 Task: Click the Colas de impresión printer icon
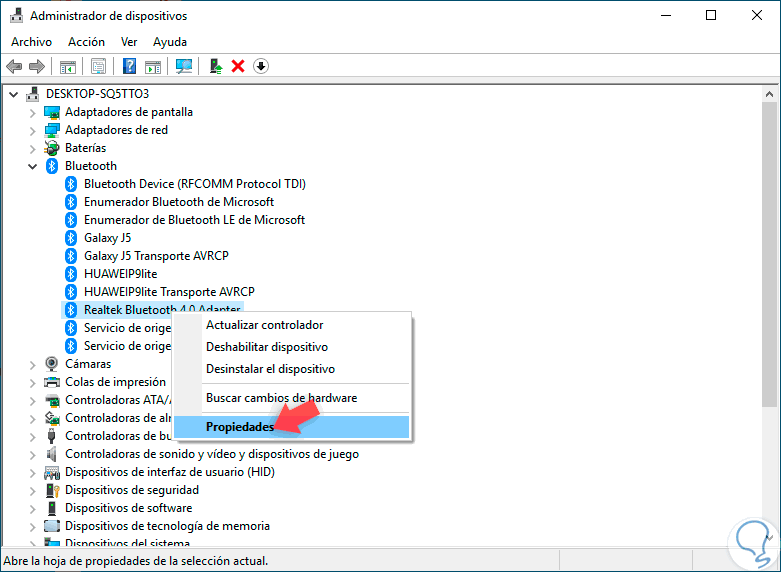[x=52, y=382]
